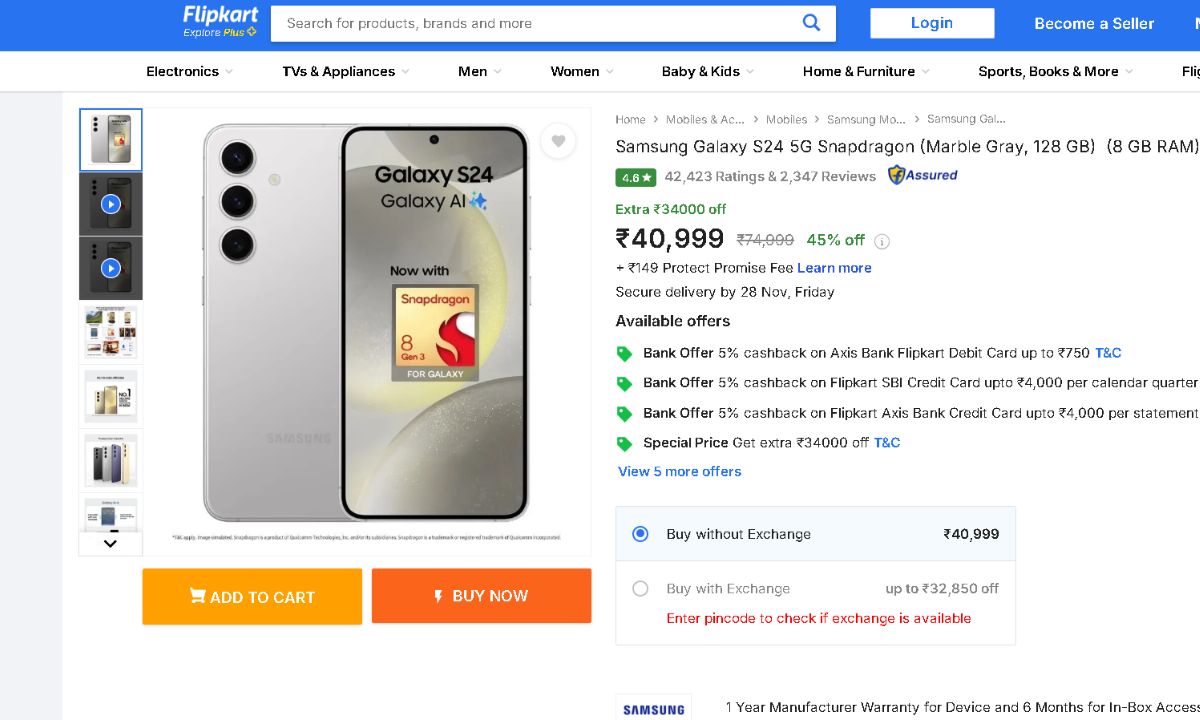Click the Flipkart Explore Plus logo
The width and height of the screenshot is (1200, 720).
(x=220, y=22)
